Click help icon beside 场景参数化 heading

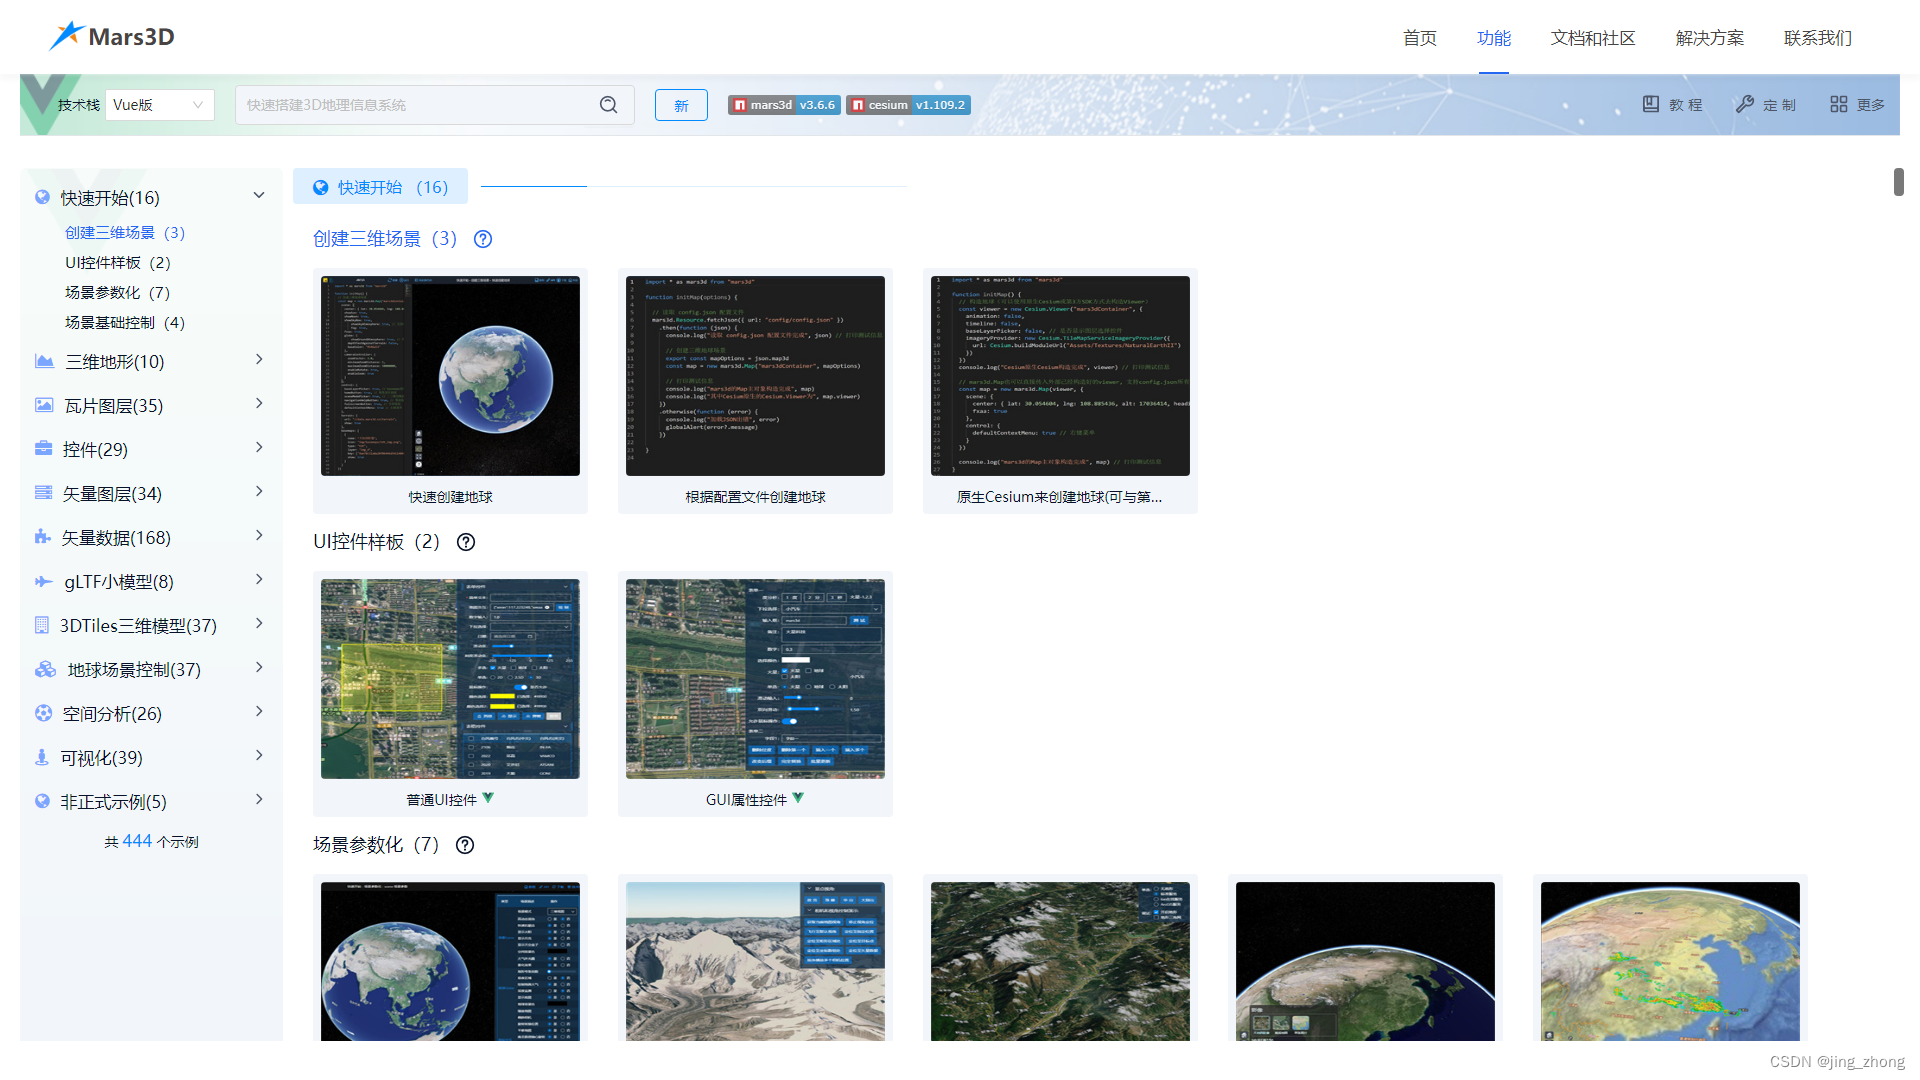(465, 845)
